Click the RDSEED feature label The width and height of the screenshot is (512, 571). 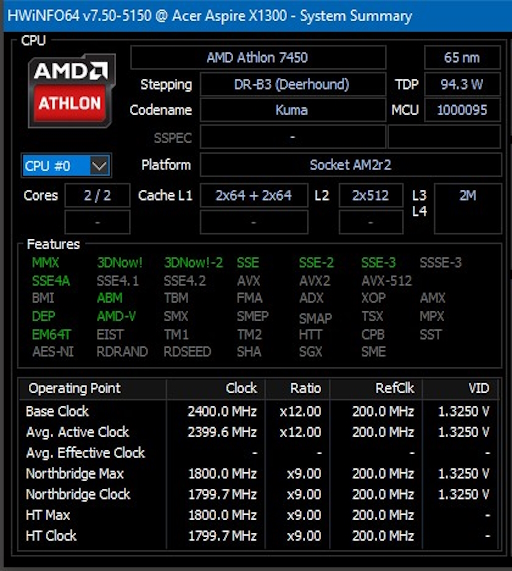pyautogui.click(x=187, y=352)
